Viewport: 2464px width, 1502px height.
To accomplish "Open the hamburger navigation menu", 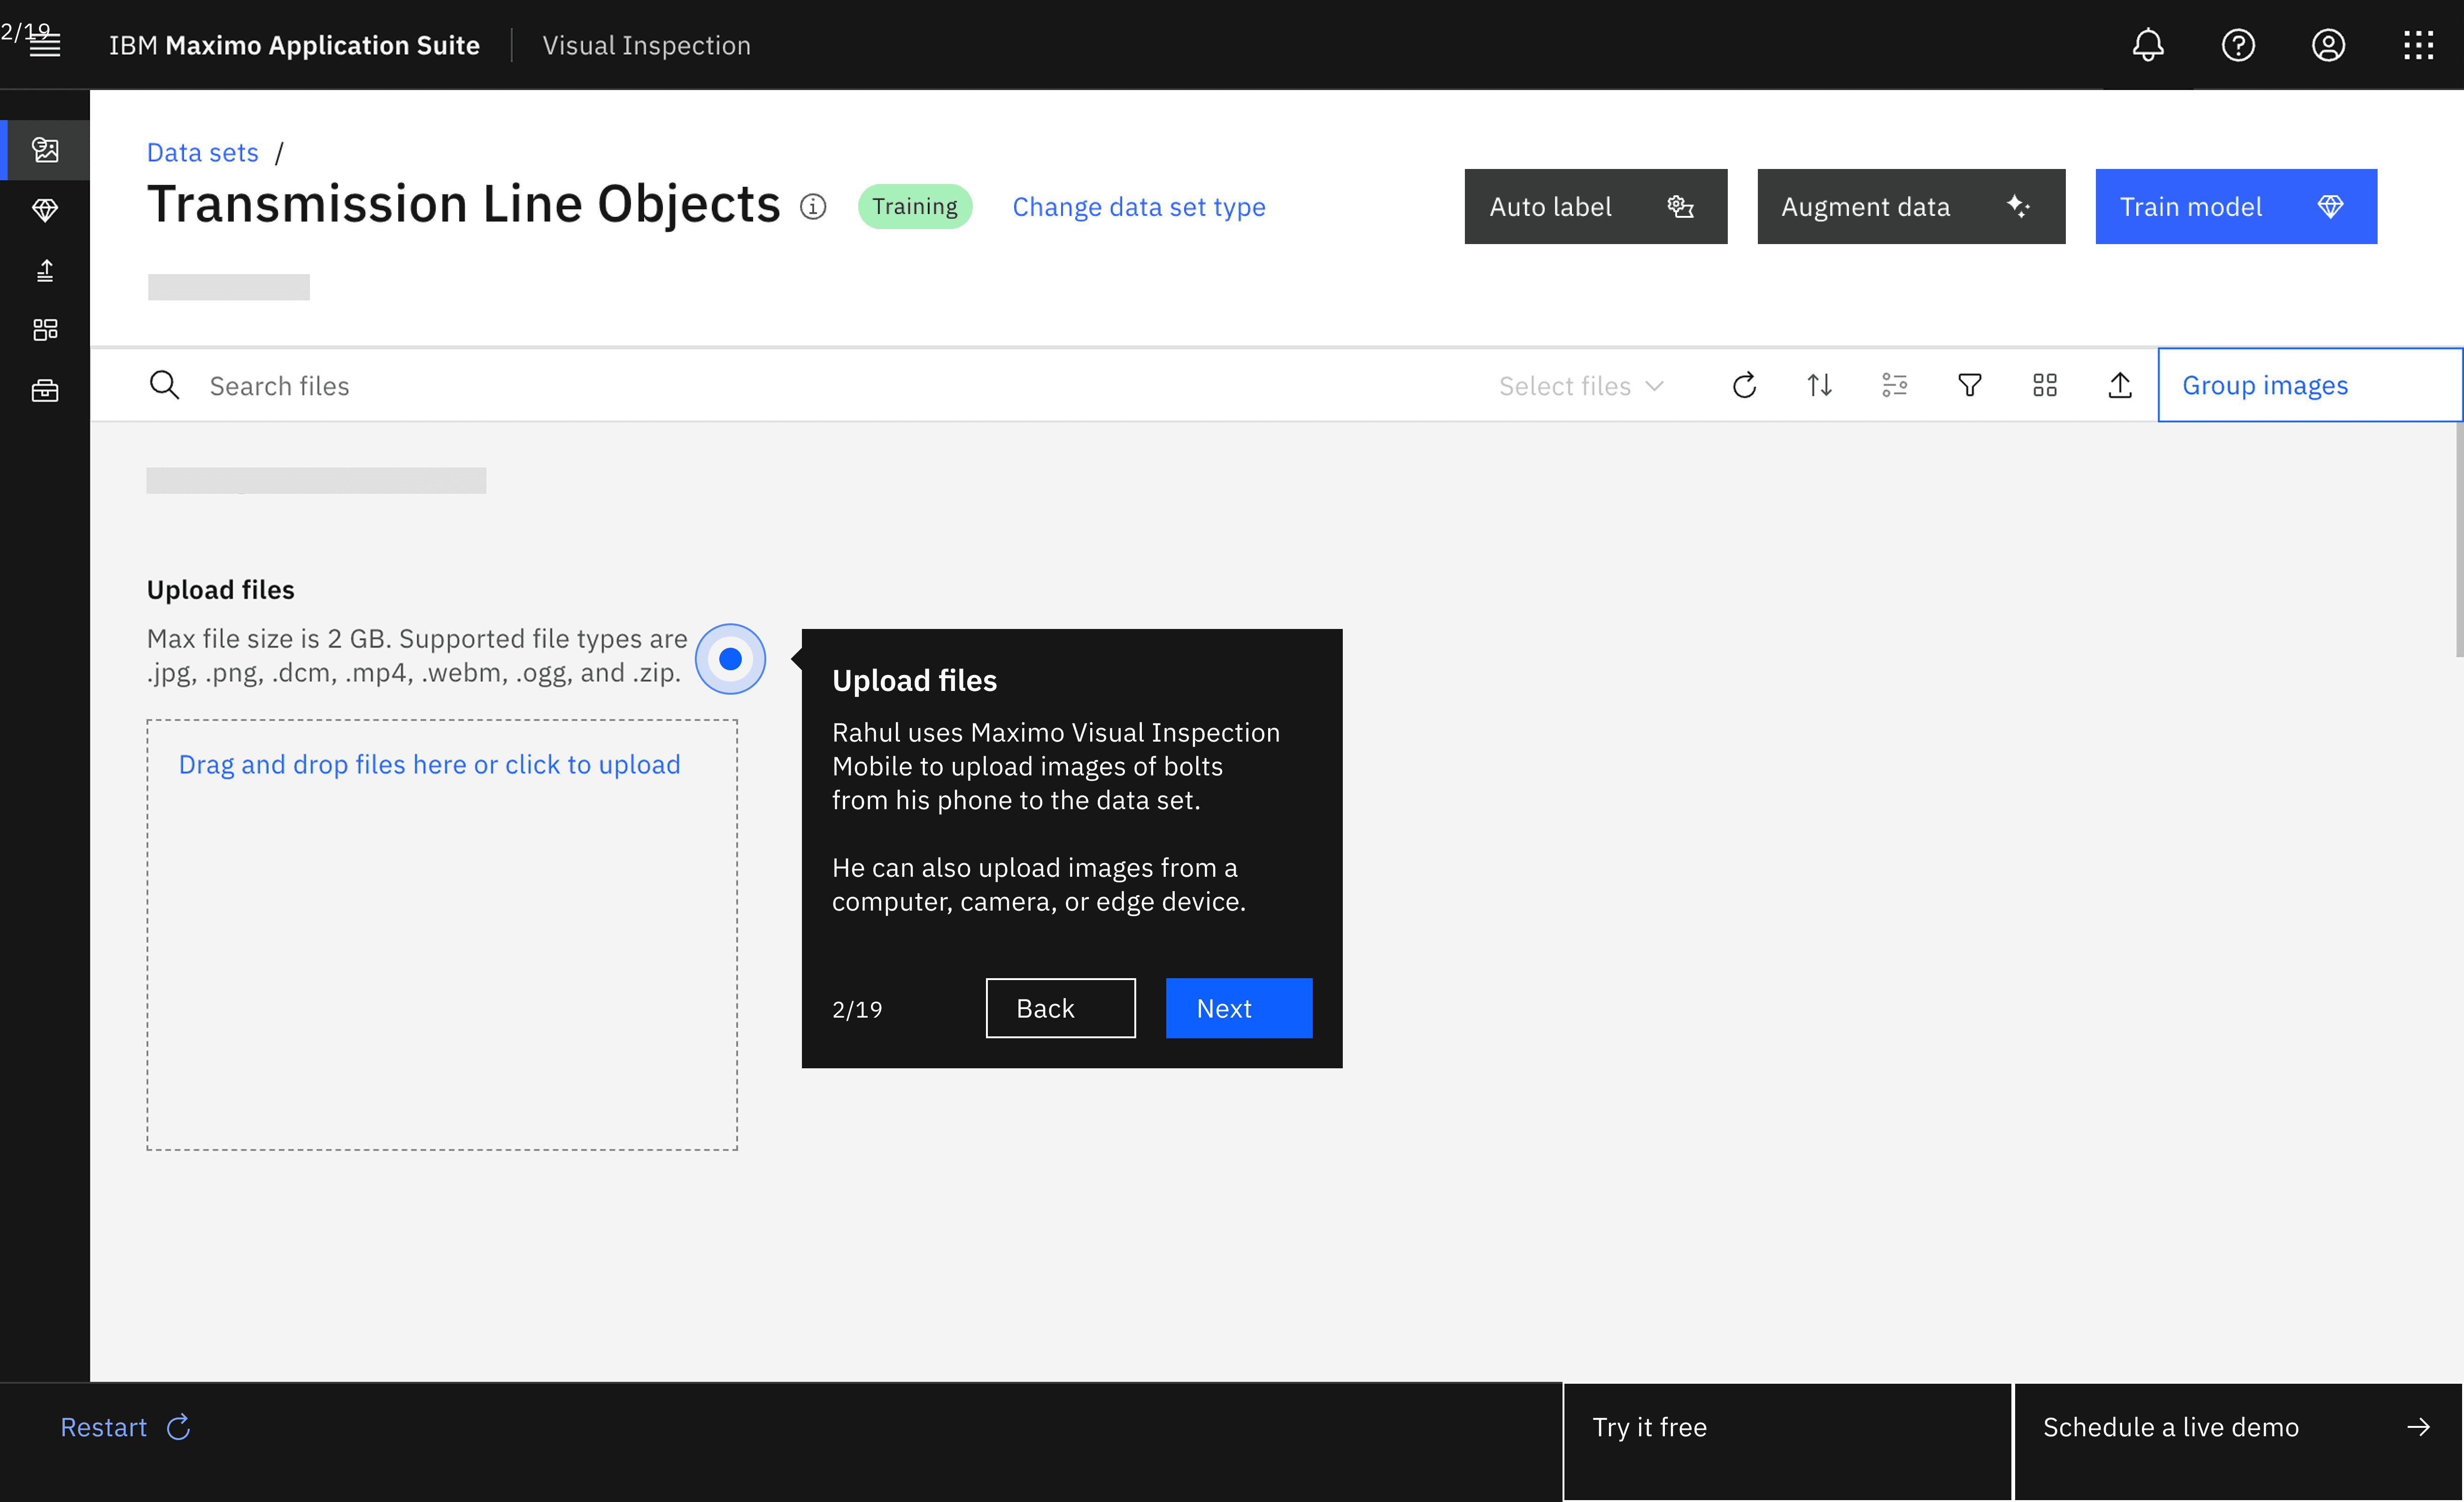I will point(45,45).
